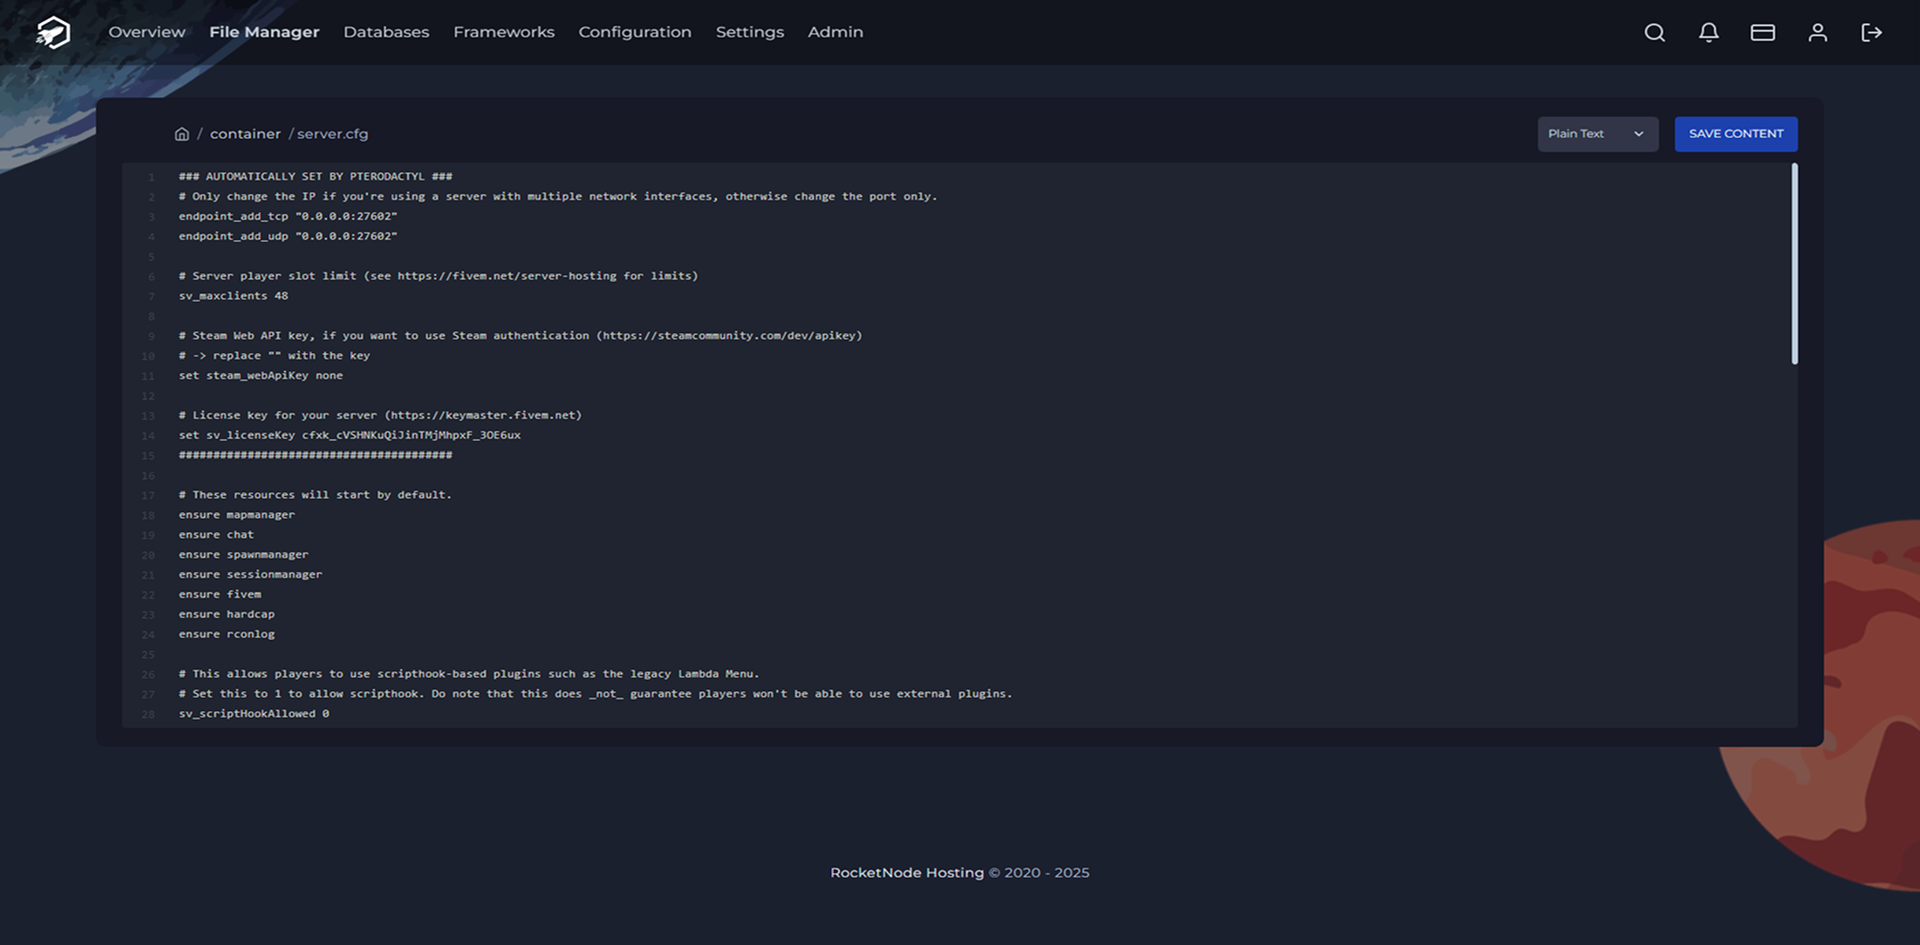Click the sv_licenseKey line in editor
Image resolution: width=1920 pixels, height=945 pixels.
pos(349,435)
